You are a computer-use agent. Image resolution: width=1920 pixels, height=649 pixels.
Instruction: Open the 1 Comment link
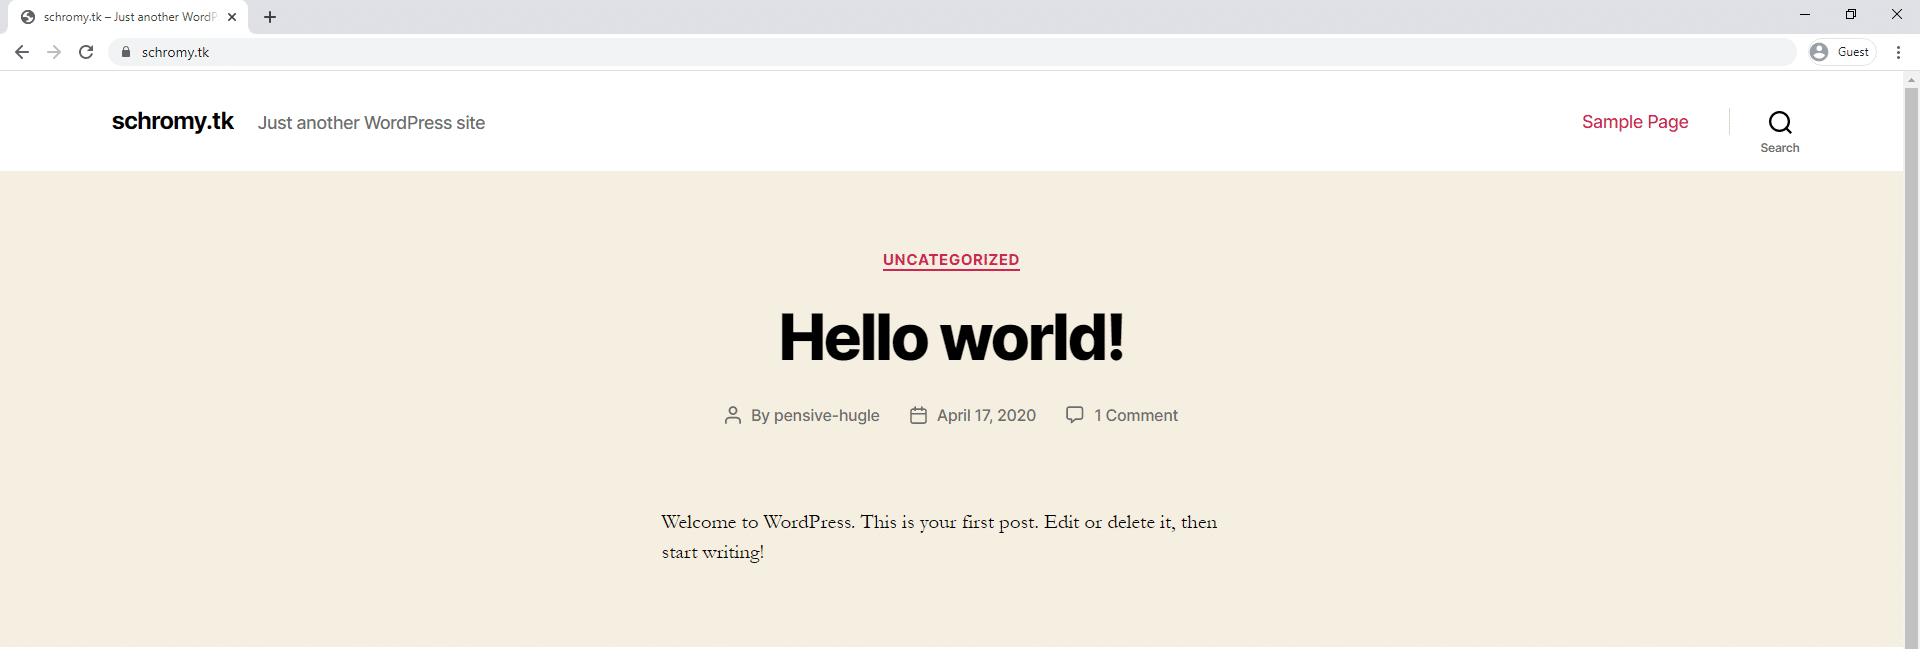[1135, 415]
